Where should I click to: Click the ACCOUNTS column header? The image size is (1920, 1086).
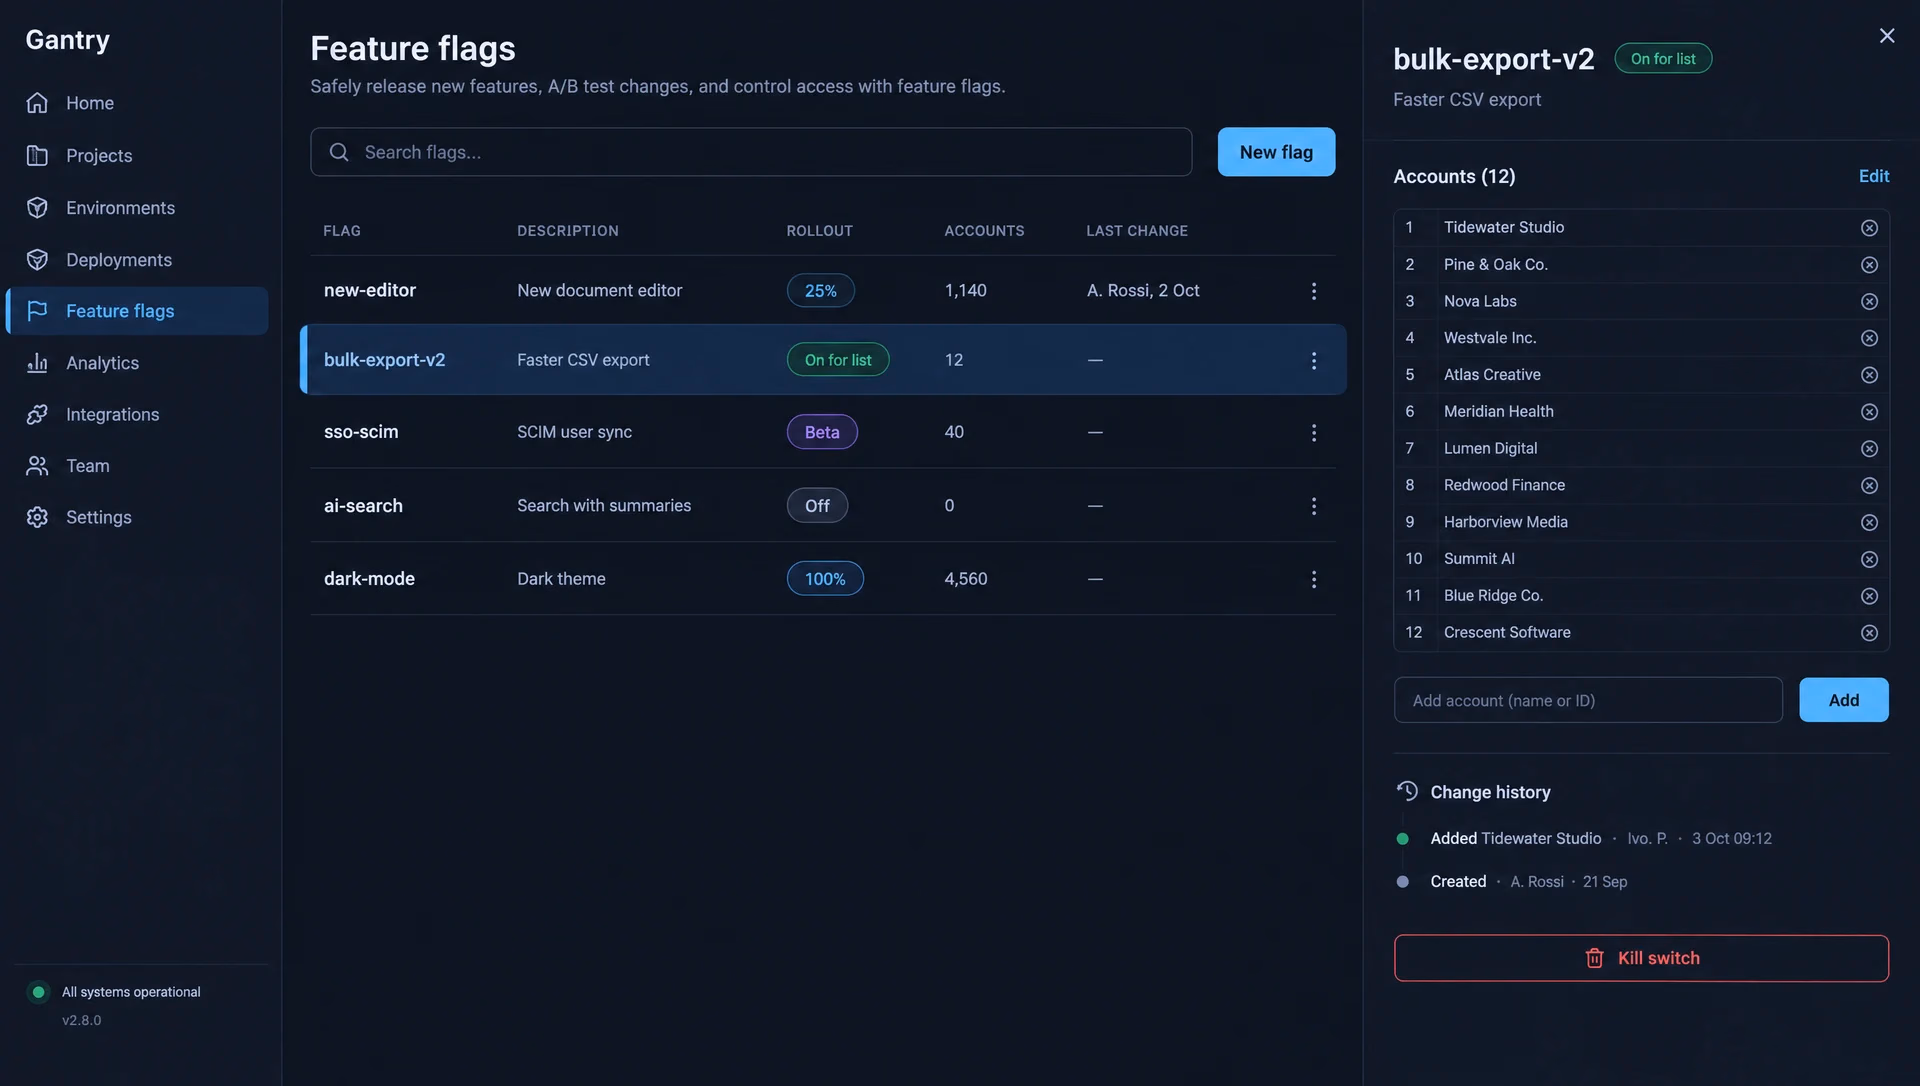pyautogui.click(x=984, y=231)
